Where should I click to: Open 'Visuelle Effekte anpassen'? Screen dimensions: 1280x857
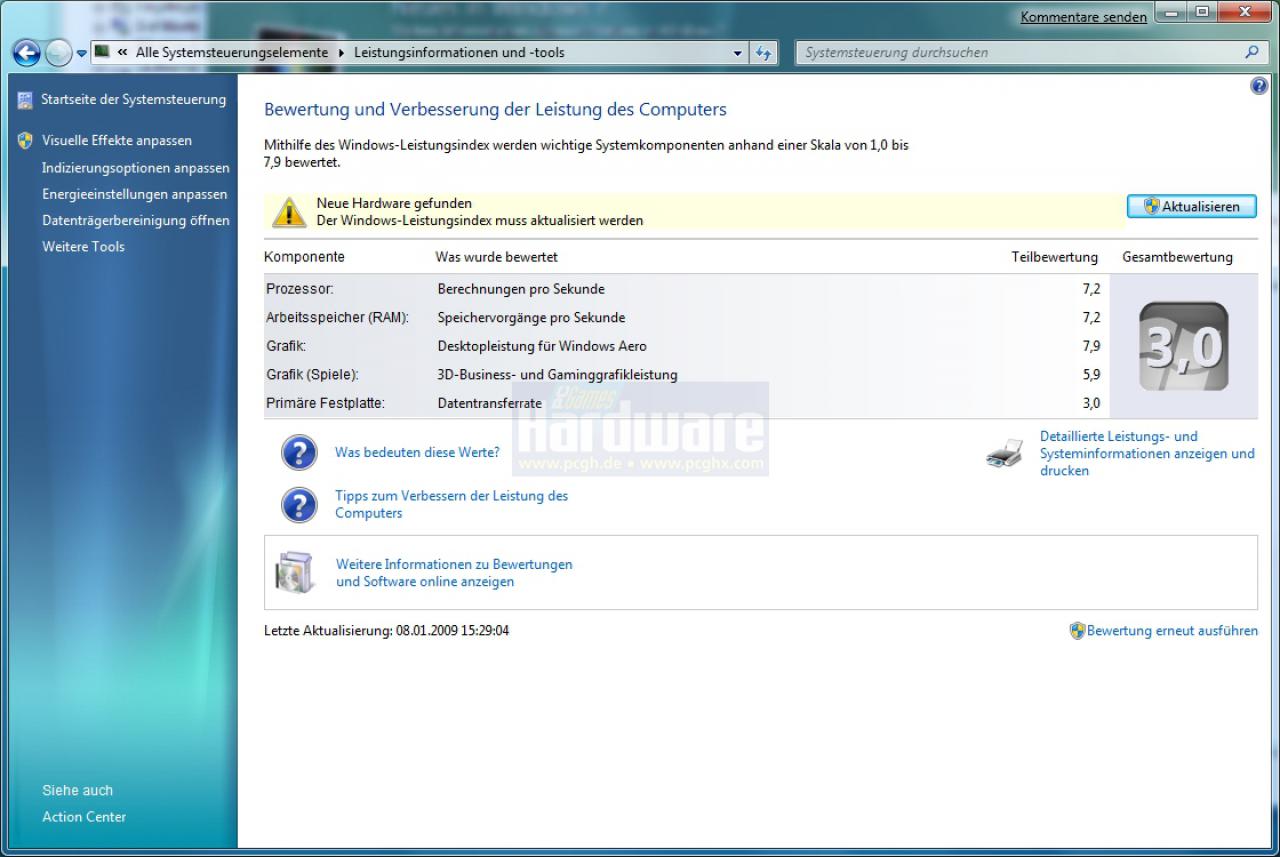[x=116, y=140]
